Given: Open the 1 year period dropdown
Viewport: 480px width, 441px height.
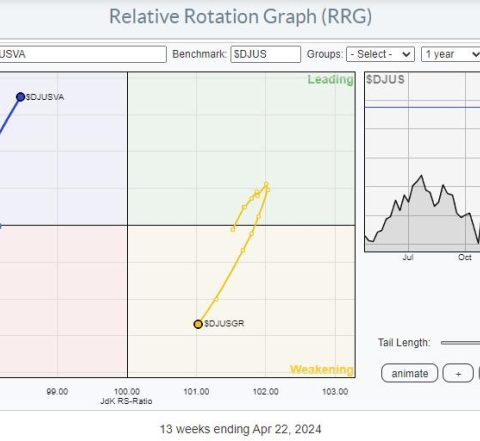Looking at the screenshot, I should 451,54.
